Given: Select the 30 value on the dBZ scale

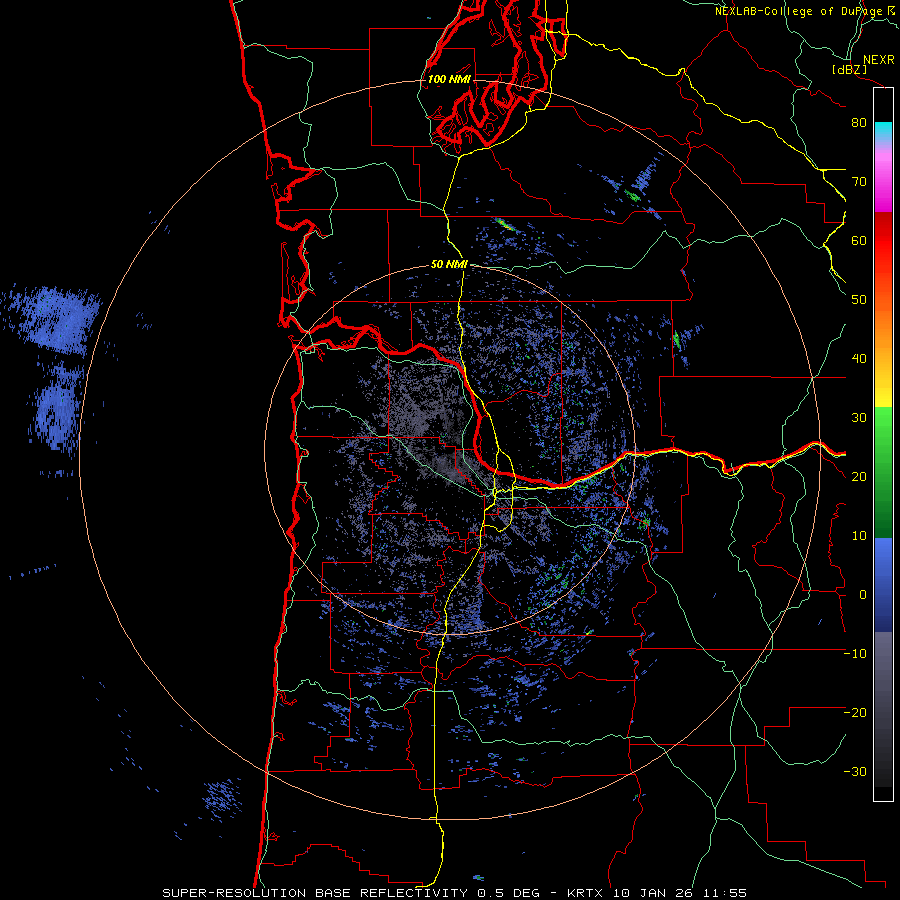Looking at the screenshot, I should 859,418.
